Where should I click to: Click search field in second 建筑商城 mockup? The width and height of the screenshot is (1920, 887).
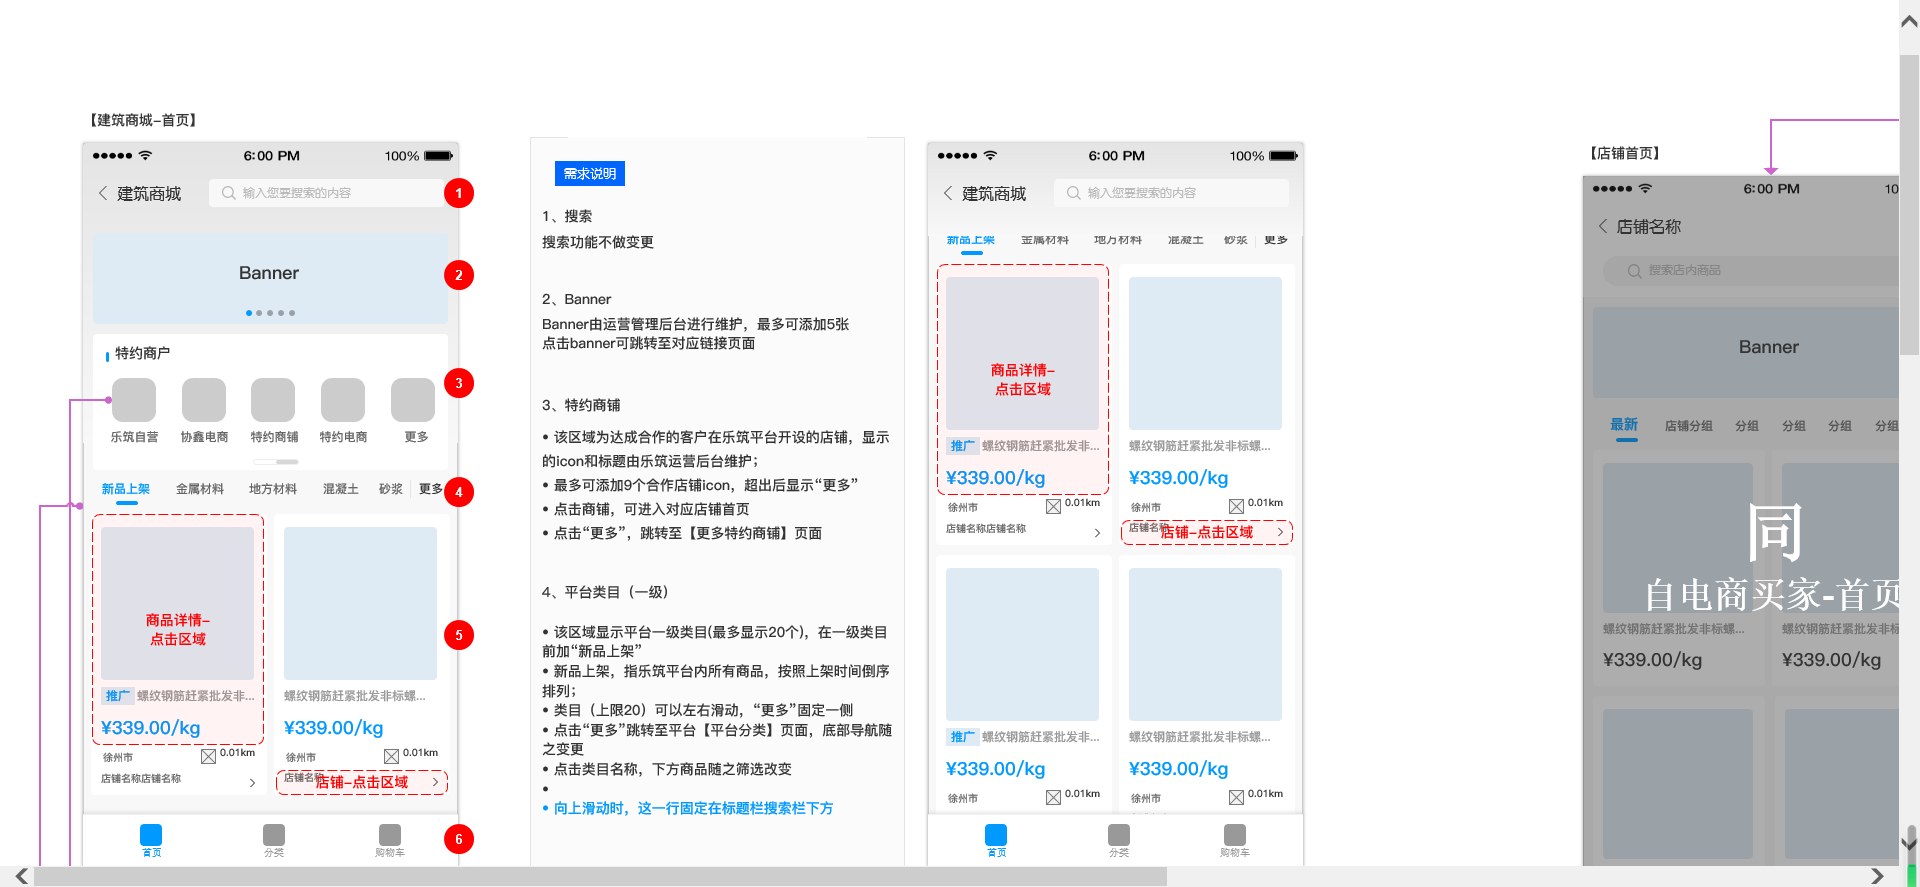click(1171, 193)
